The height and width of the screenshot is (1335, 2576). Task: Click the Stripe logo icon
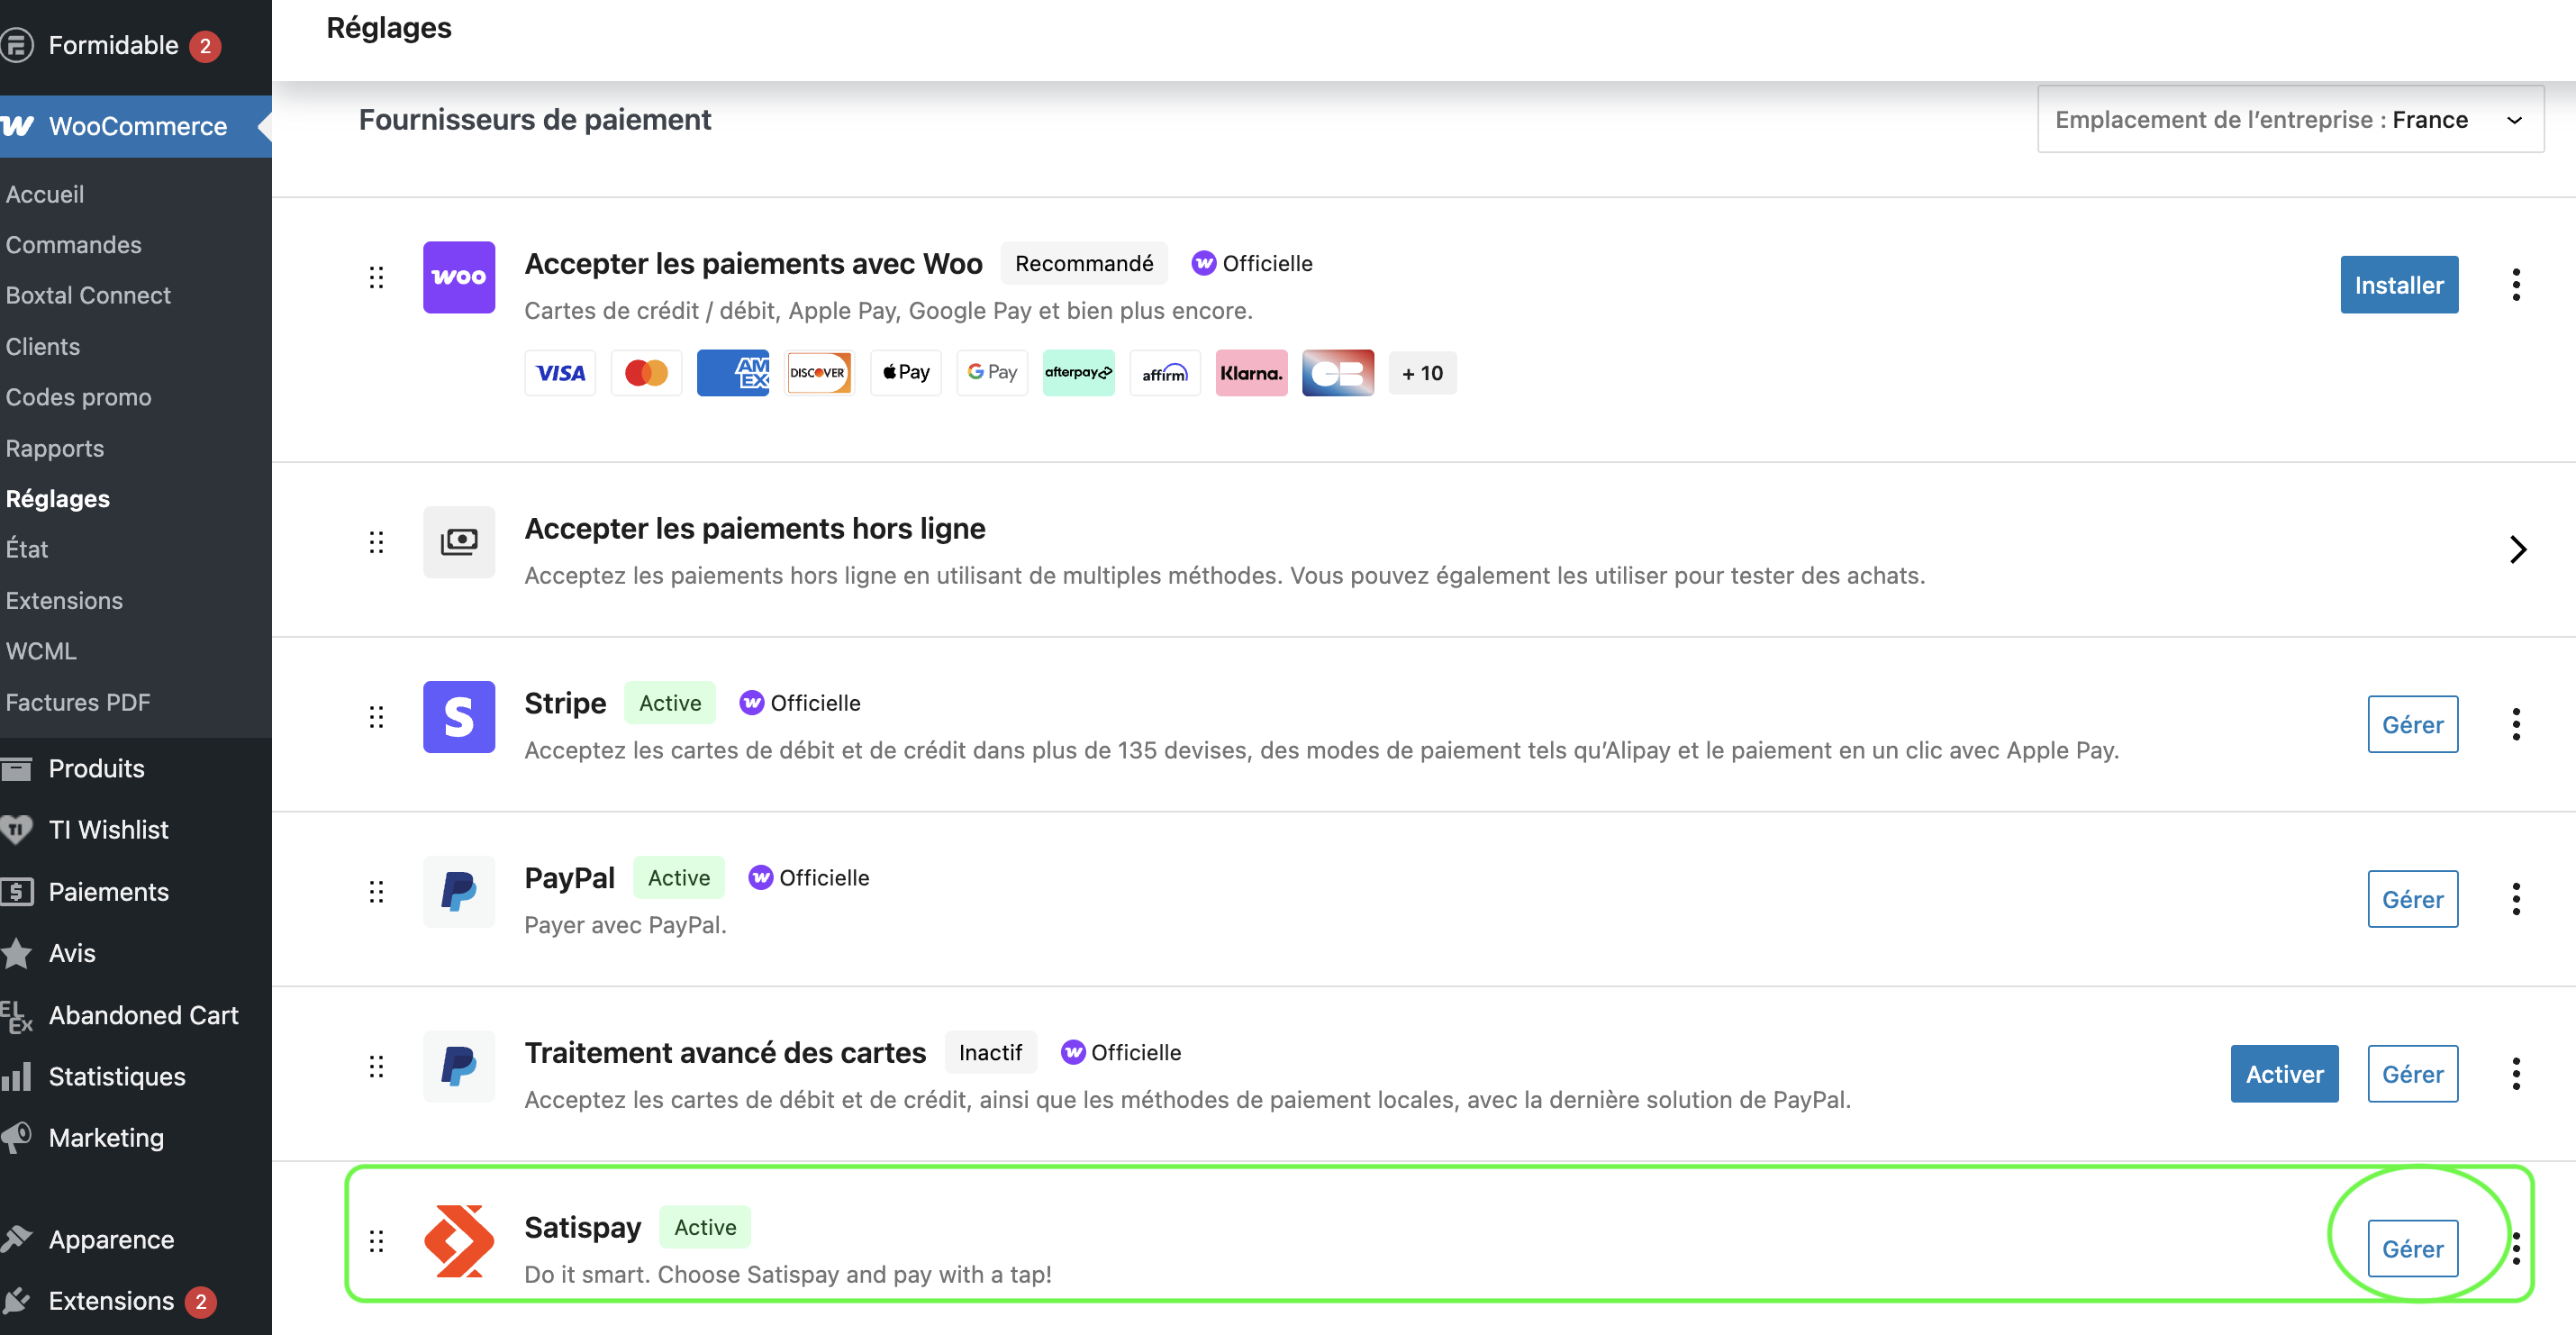click(x=458, y=717)
